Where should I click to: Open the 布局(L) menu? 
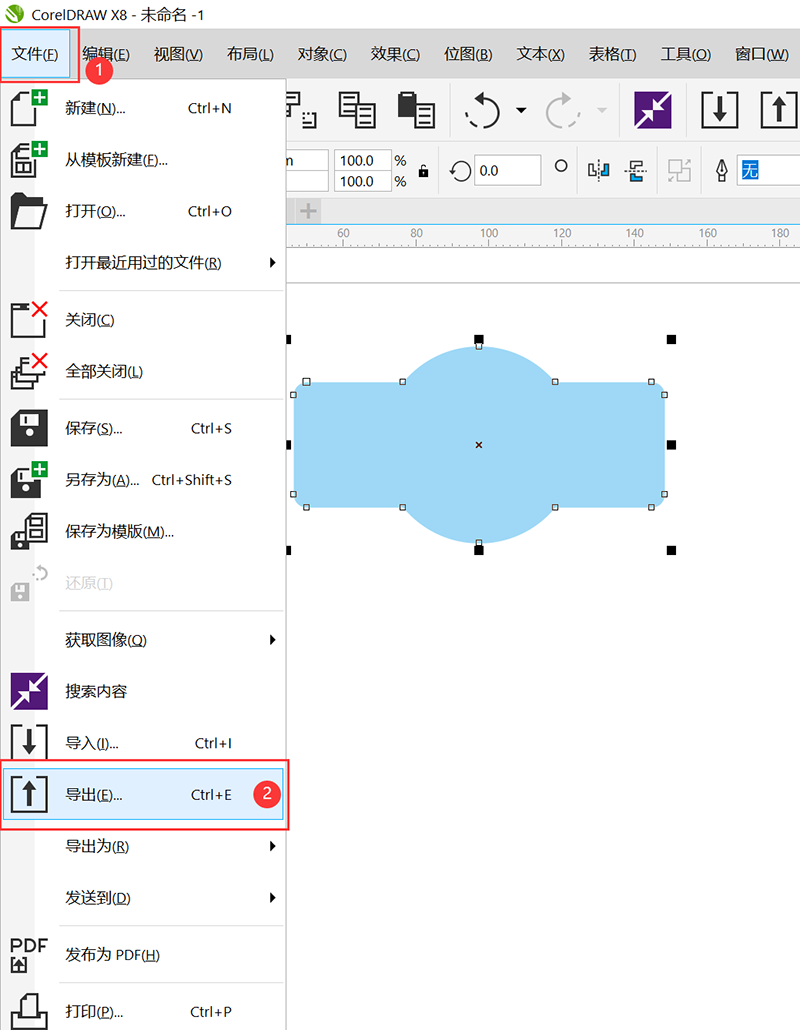(250, 54)
